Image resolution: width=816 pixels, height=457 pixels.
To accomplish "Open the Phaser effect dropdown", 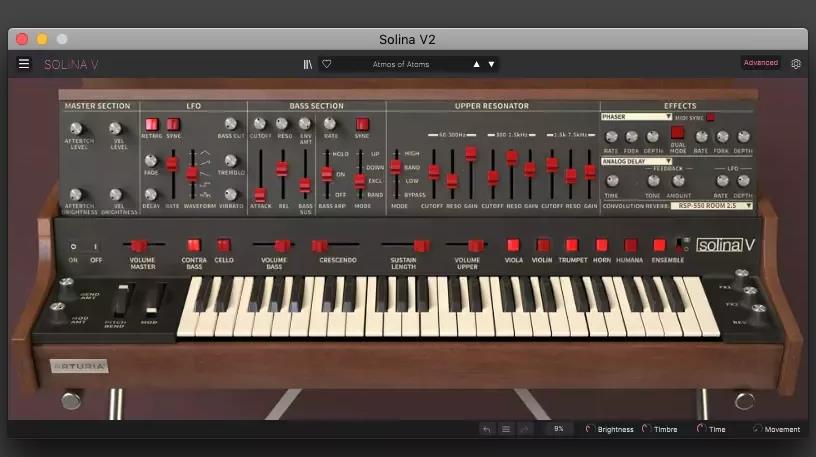I will (x=636, y=117).
